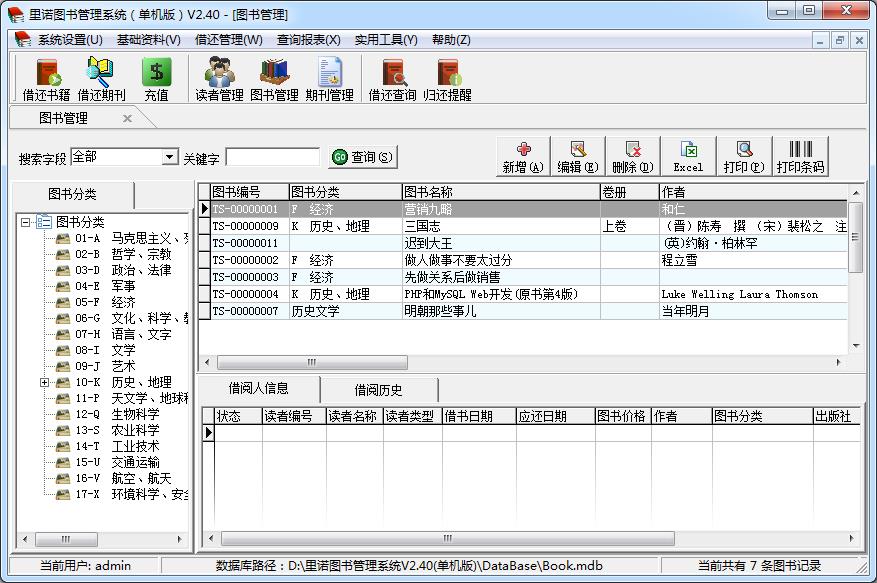The image size is (877, 583).
Task: Click the 查询(S) search button
Action: 363,157
